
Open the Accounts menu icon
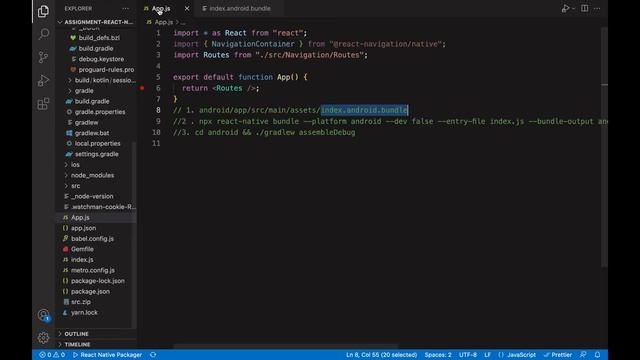pos(44,315)
